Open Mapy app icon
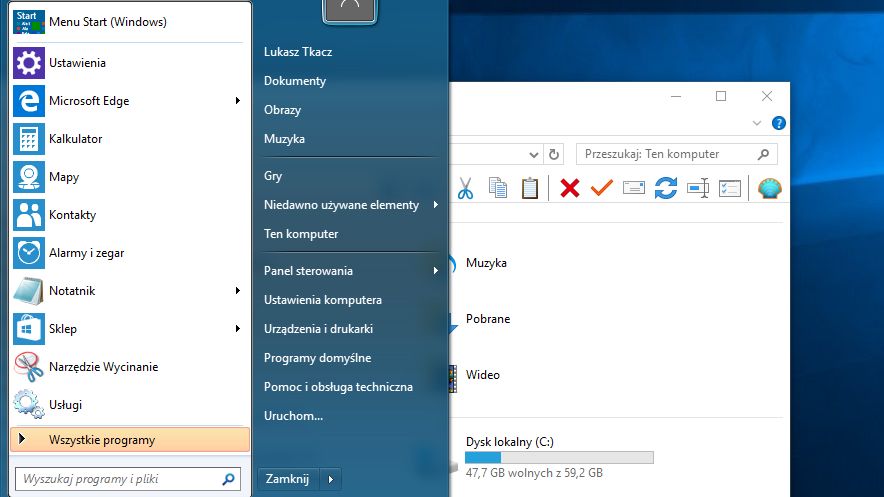Image resolution: width=884 pixels, height=497 pixels. 29,177
